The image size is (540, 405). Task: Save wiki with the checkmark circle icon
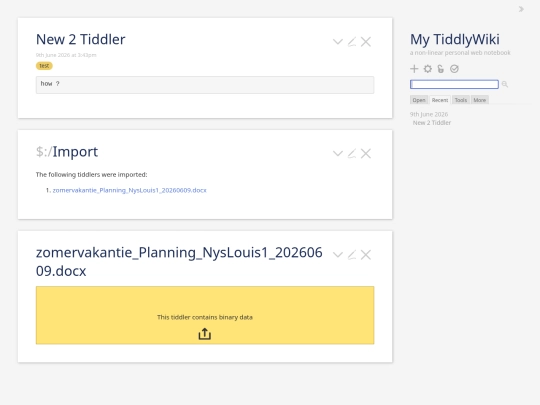(x=454, y=69)
